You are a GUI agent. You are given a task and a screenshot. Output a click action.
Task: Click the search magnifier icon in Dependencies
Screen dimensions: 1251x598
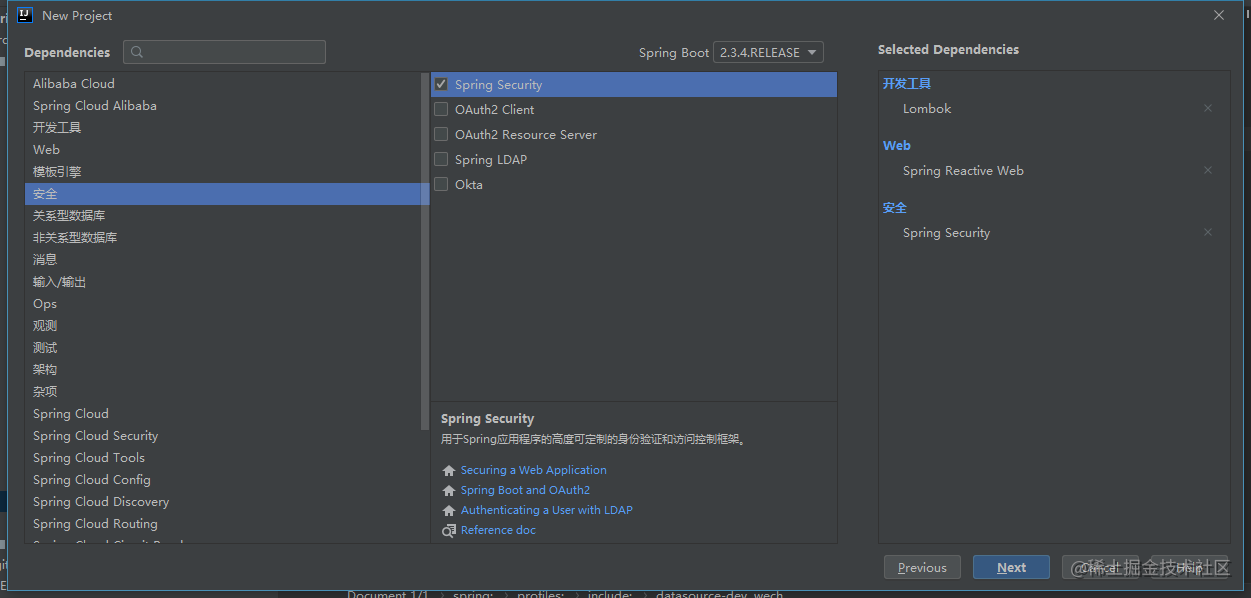coord(138,52)
